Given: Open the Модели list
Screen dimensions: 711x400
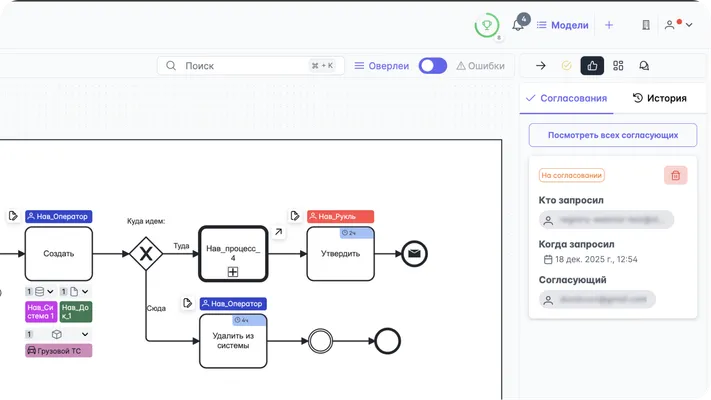Looking at the screenshot, I should pyautogui.click(x=562, y=25).
